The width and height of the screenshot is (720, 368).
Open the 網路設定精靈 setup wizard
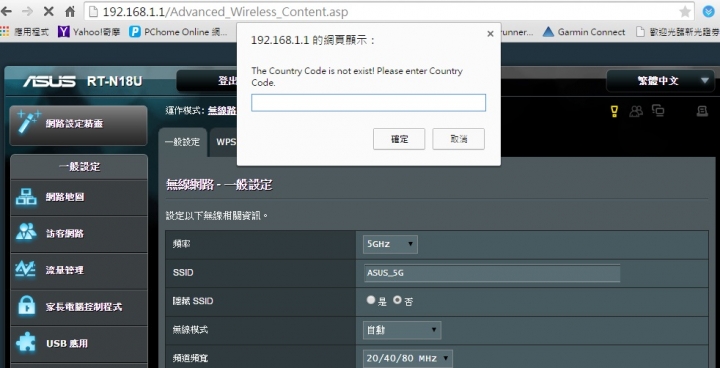pos(79,125)
